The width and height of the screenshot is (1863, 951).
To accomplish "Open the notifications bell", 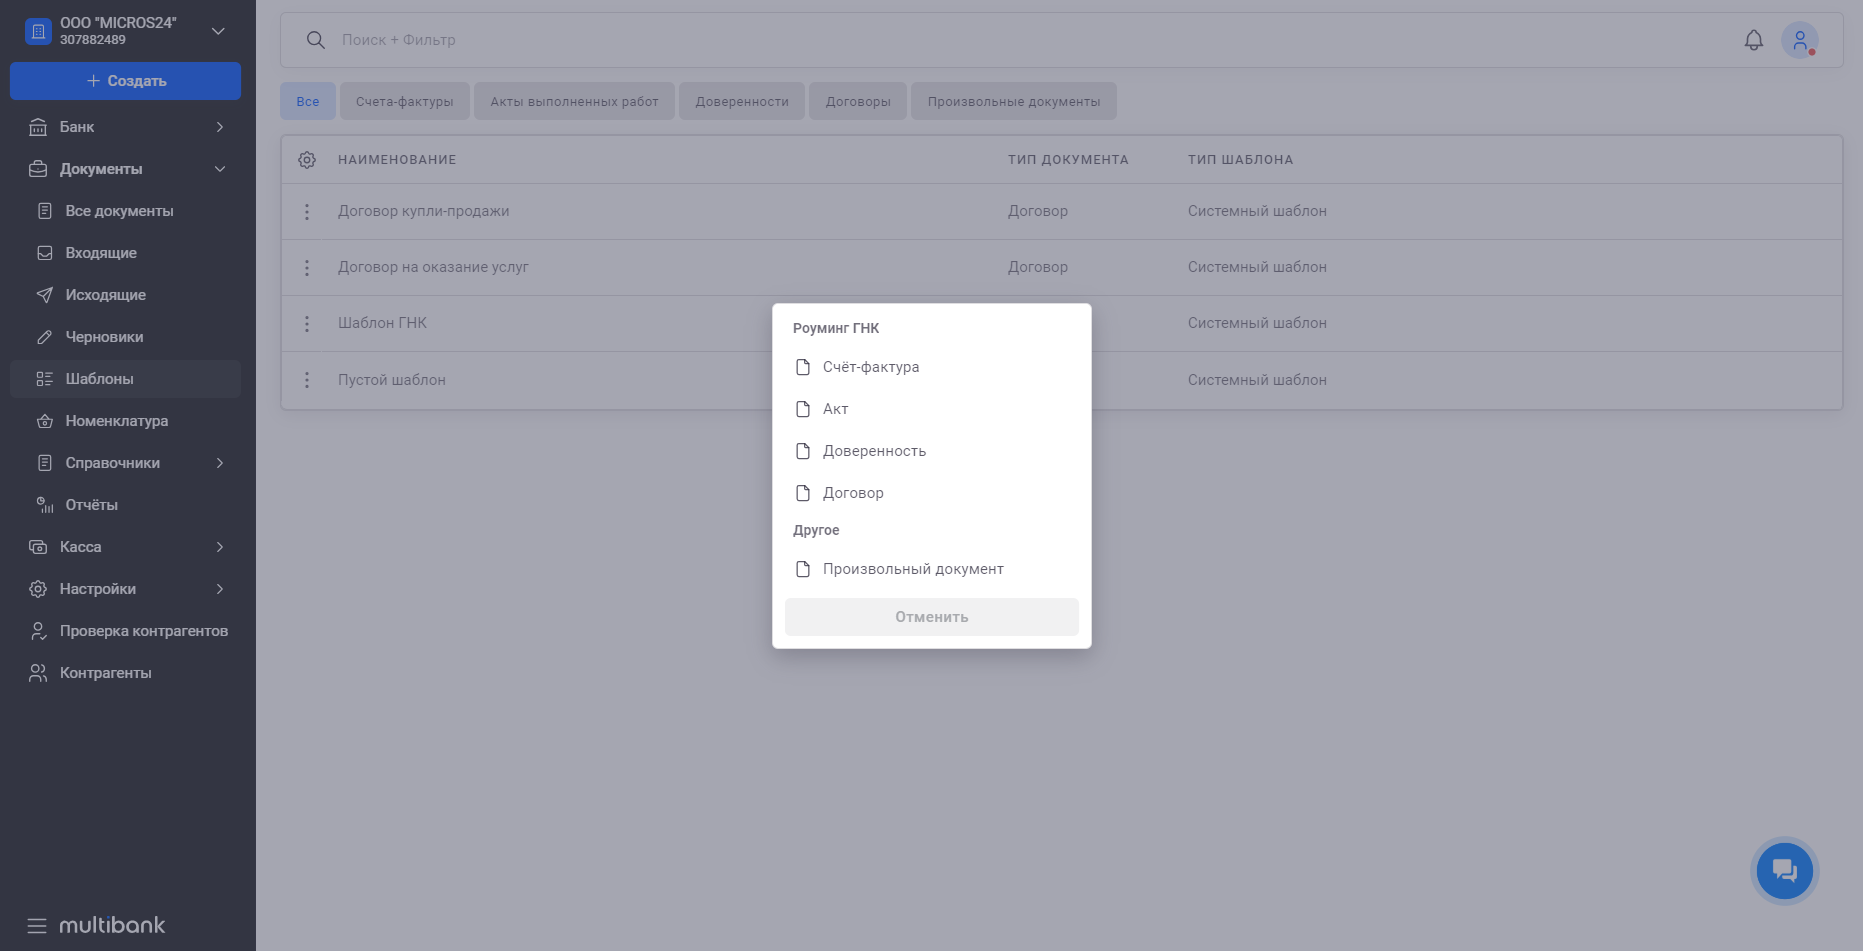I will [1753, 40].
